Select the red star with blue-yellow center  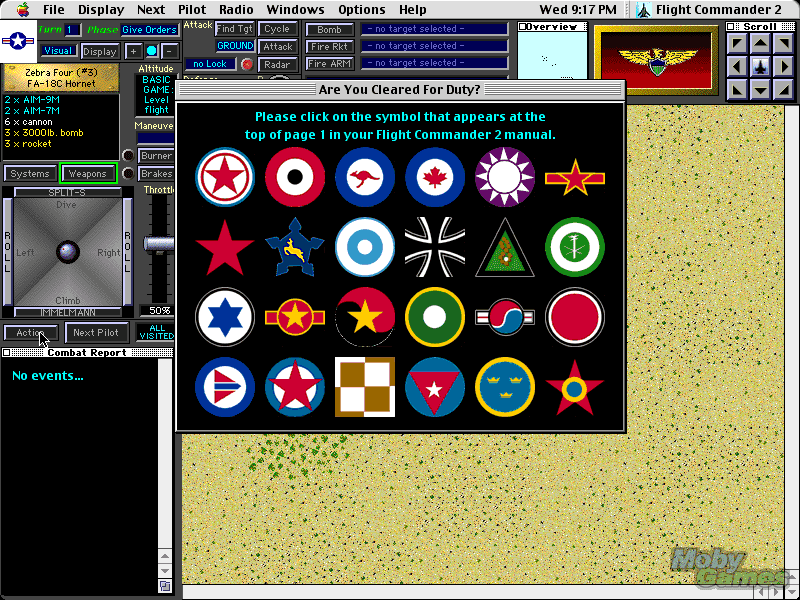point(575,388)
